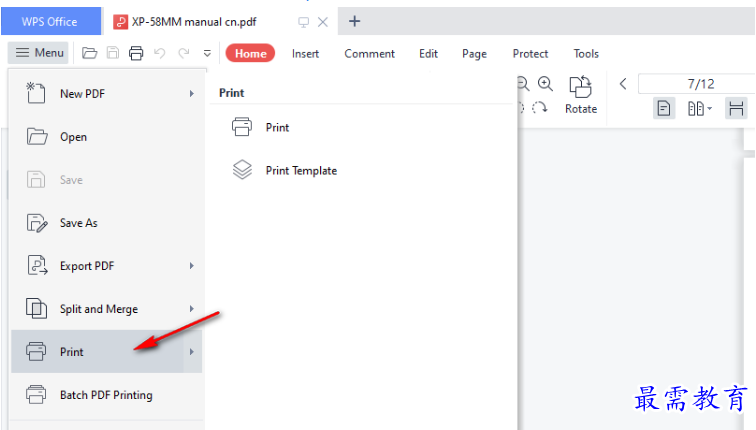
Task: Click the page number field 7/12
Action: [x=697, y=84]
